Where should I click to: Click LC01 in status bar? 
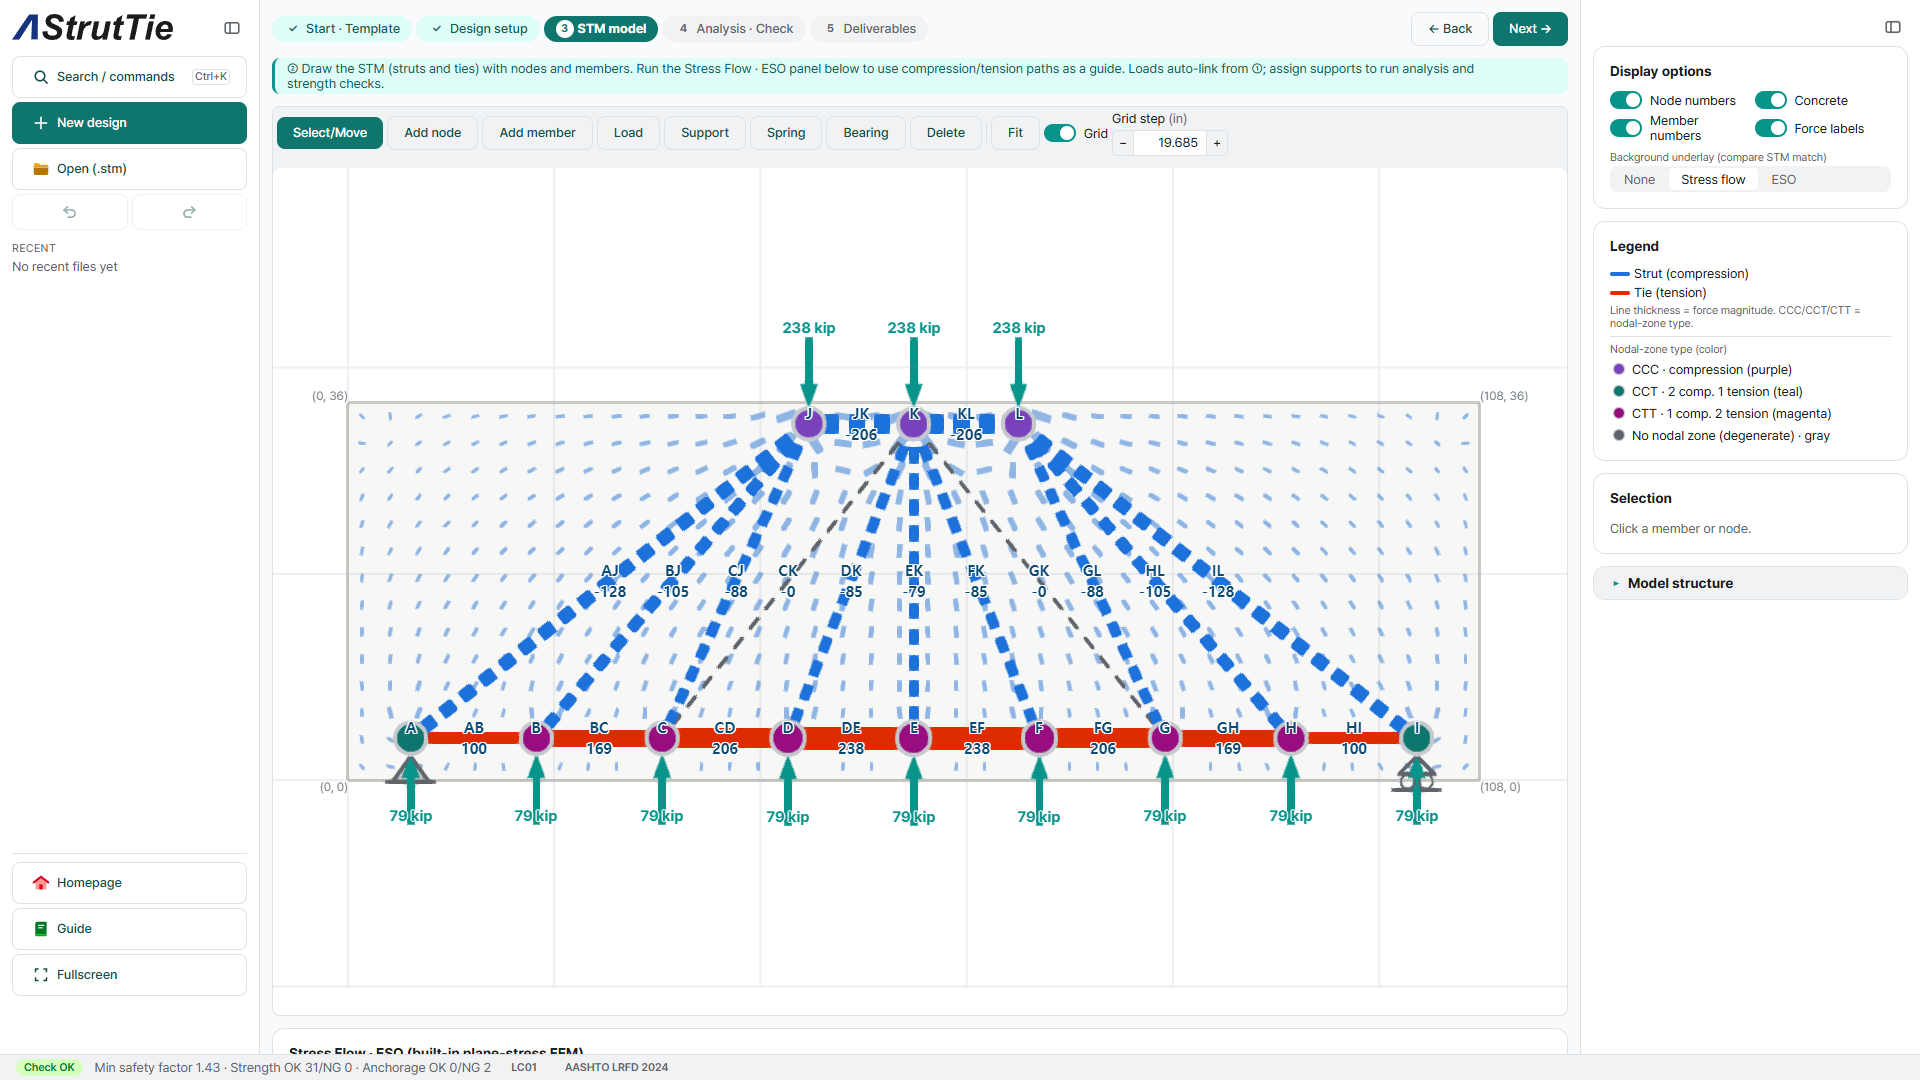pos(524,1067)
